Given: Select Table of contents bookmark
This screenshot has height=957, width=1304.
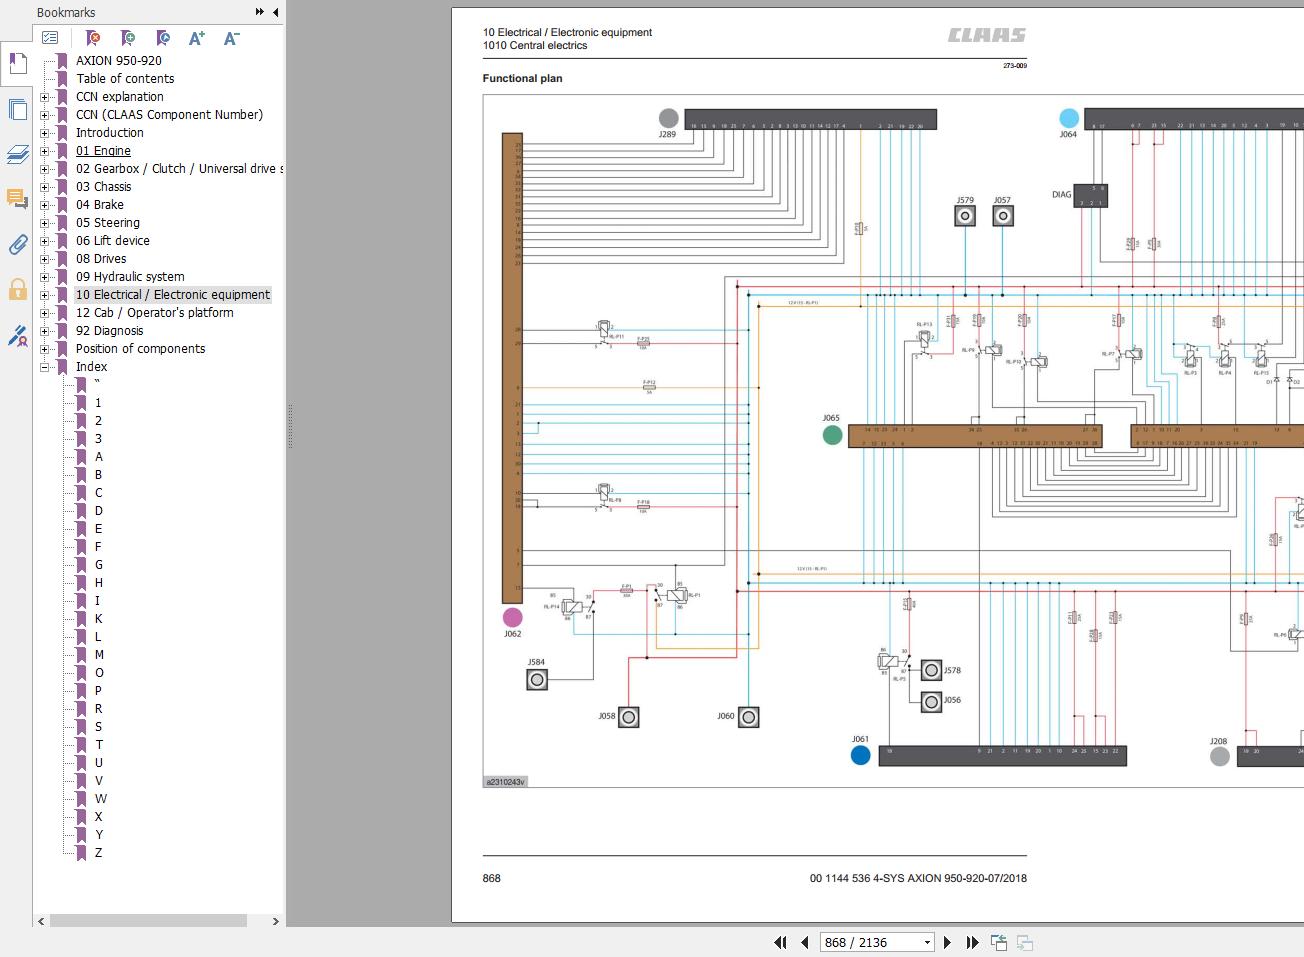Looking at the screenshot, I should coord(125,79).
